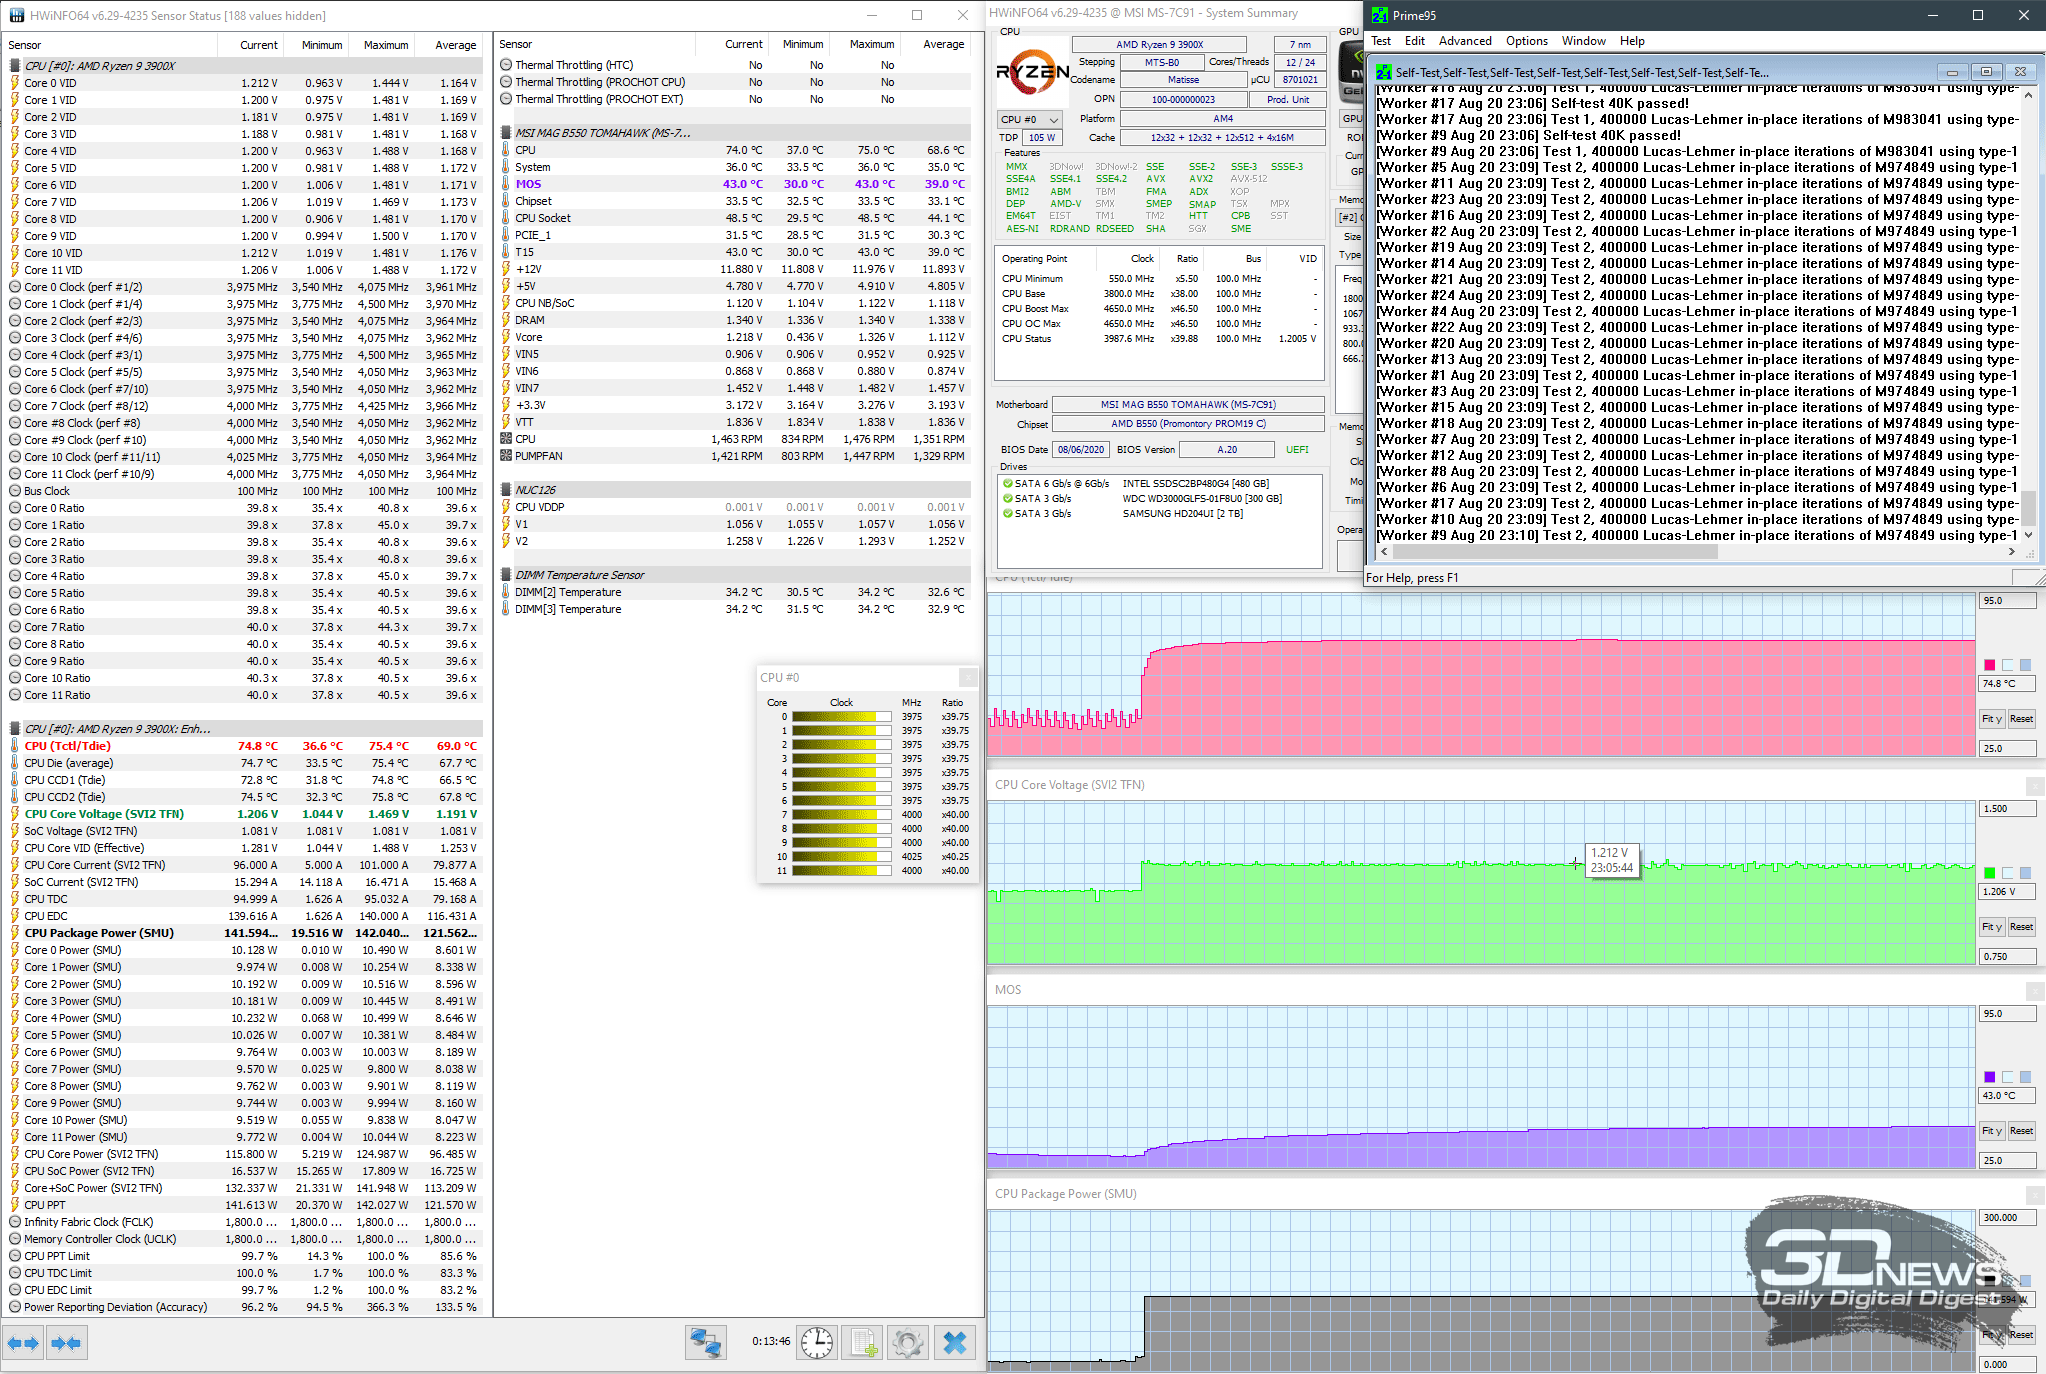Click the 1.500 maximum field of voltage graph
This screenshot has width=2046, height=1374.
[x=2007, y=809]
